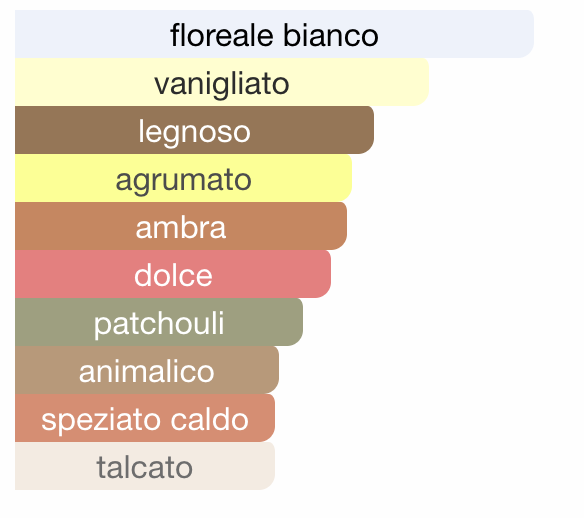This screenshot has height=518, width=584.
Task: Click the 'agrumato' text label
Action: coord(184,181)
